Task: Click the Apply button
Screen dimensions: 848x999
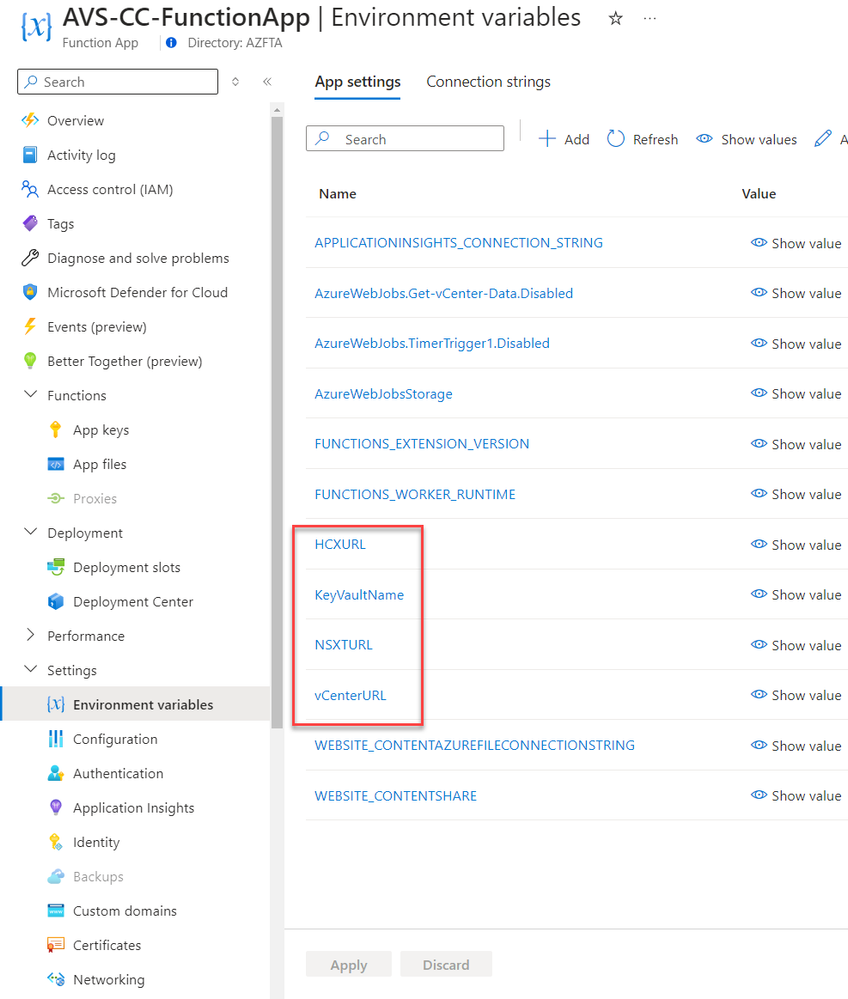Action: [349, 965]
